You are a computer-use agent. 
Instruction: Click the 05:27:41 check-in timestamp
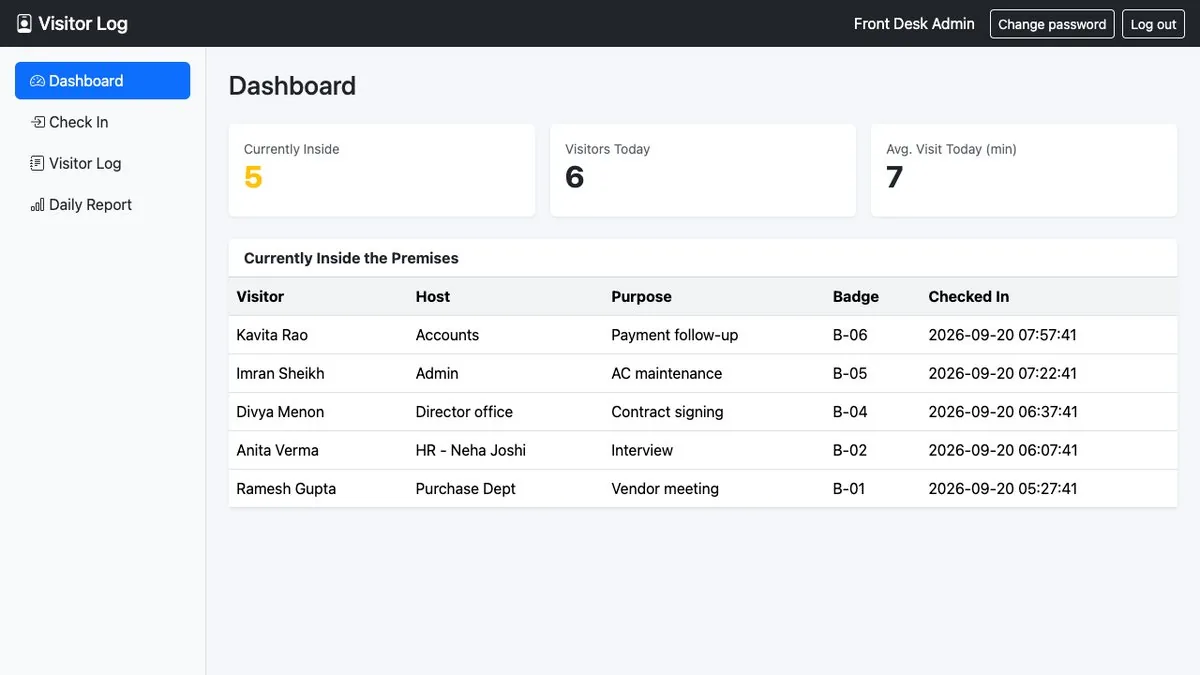1003,489
